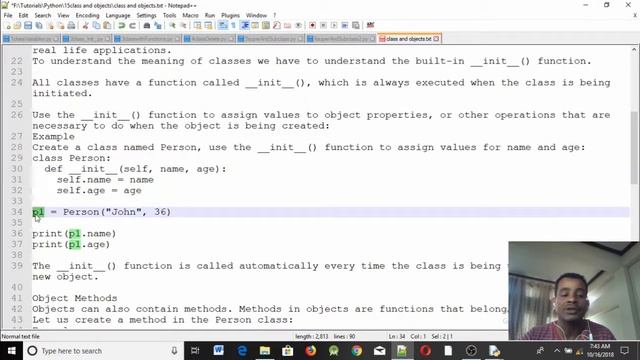Open the User Defined Language dialog icon

pyautogui.click(x=255, y=26)
